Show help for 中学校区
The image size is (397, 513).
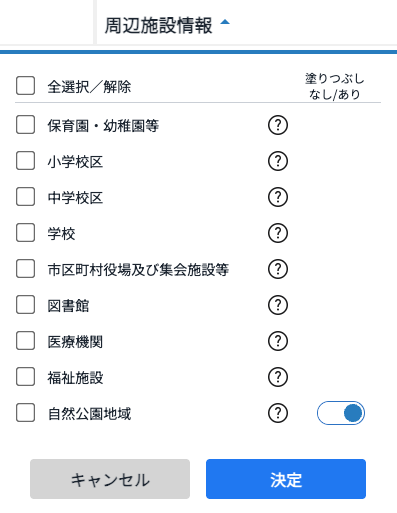(x=278, y=197)
